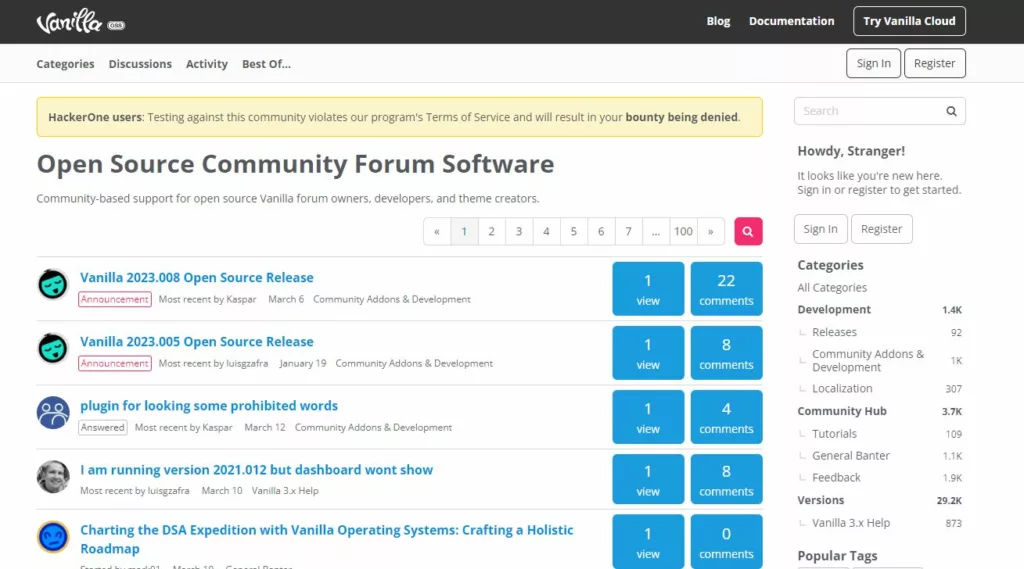Switch to Discussions in the navigation

coord(140,64)
